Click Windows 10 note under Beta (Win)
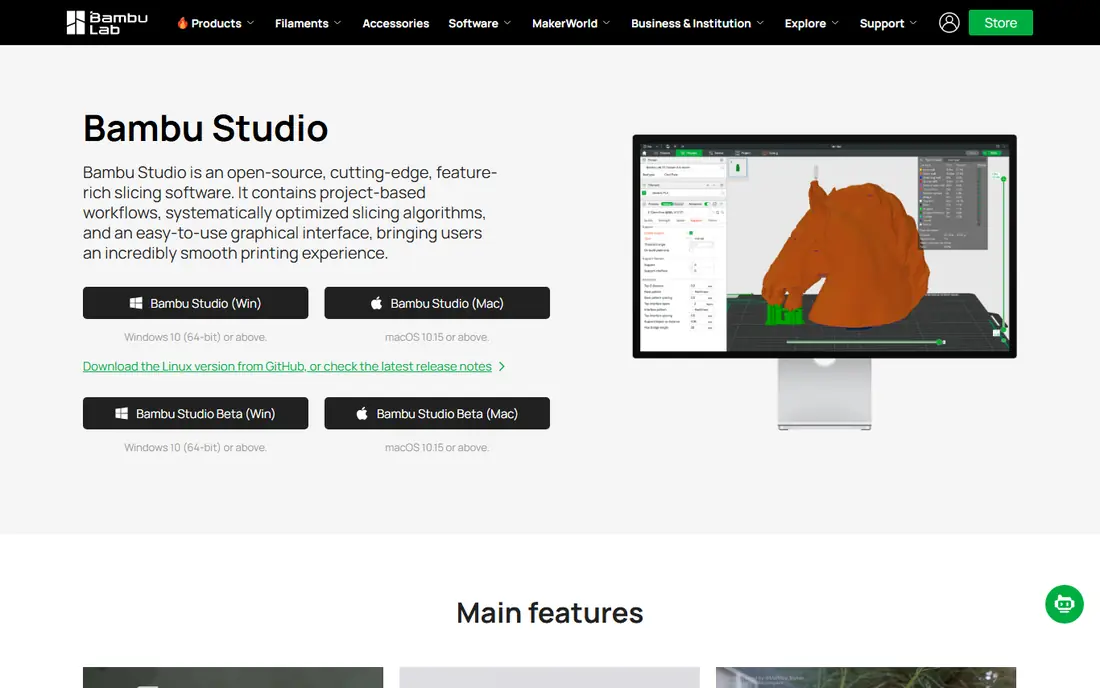 (195, 447)
